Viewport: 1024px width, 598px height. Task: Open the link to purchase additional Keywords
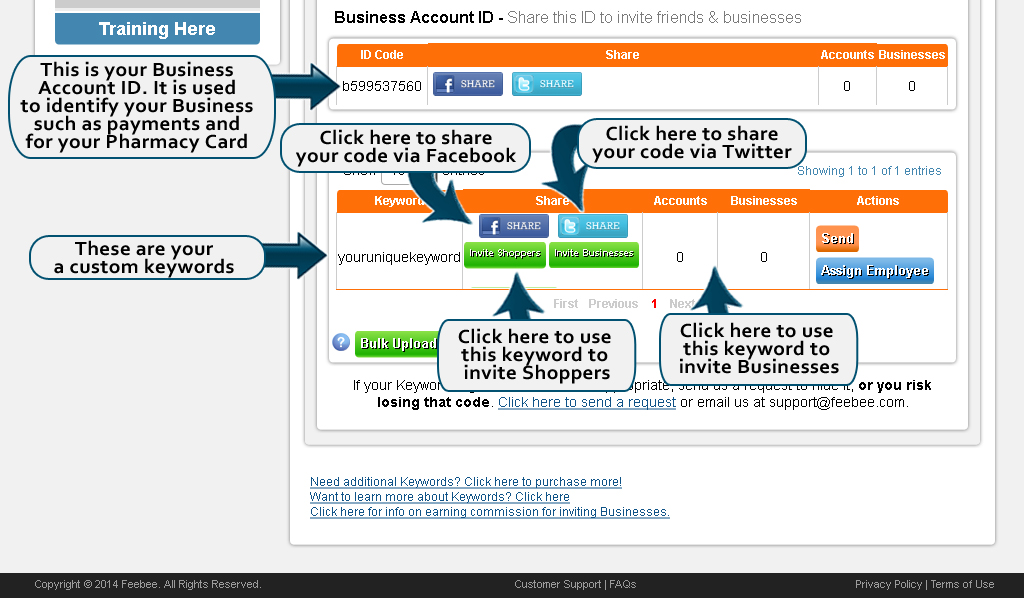pyautogui.click(x=465, y=482)
